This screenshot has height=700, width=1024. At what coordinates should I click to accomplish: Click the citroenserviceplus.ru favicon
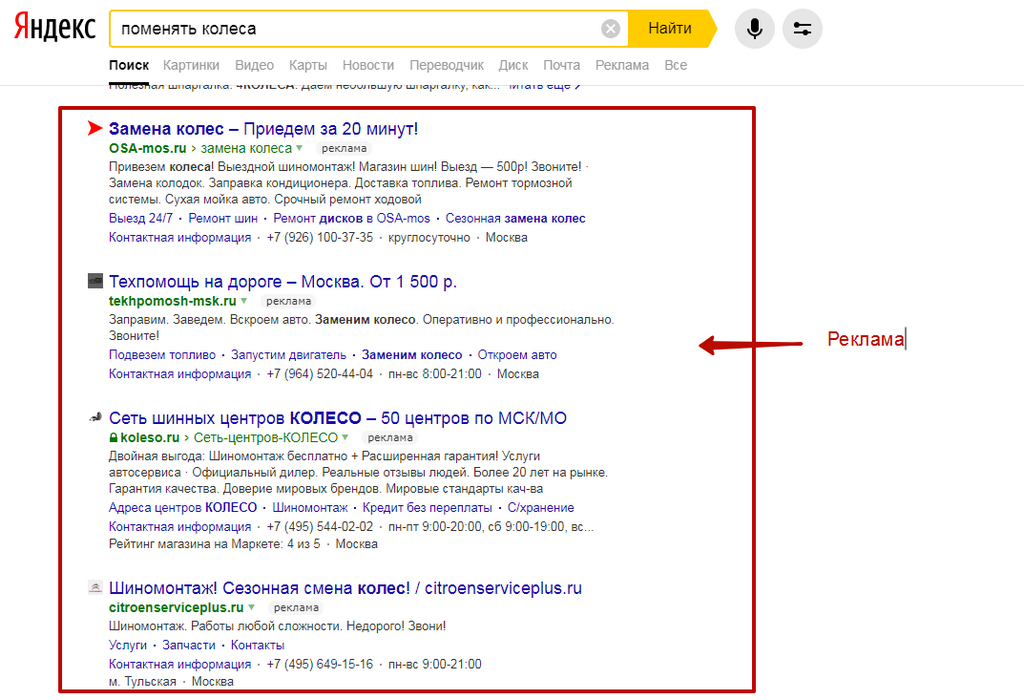pyautogui.click(x=95, y=587)
